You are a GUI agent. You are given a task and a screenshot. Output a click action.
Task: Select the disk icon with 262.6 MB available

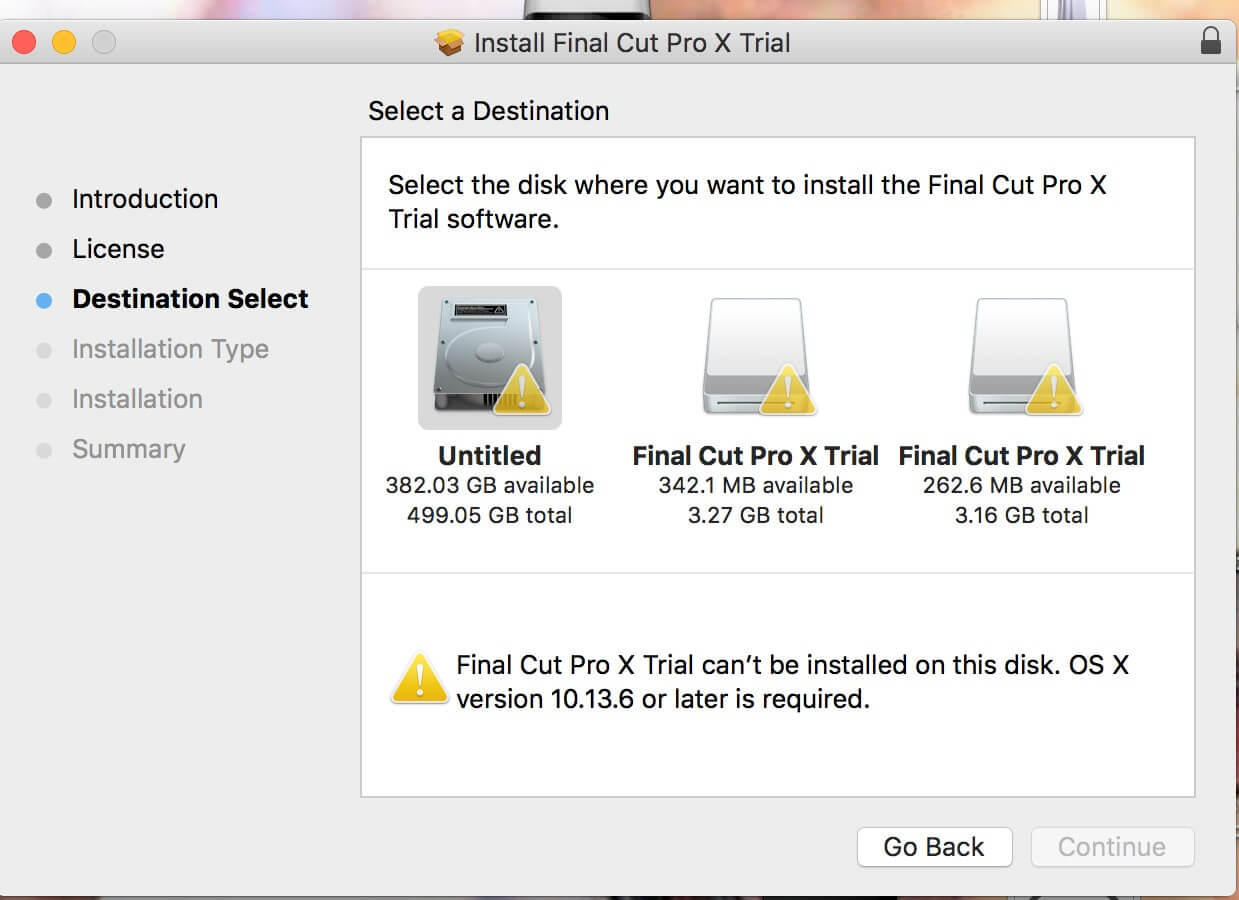pos(1021,356)
